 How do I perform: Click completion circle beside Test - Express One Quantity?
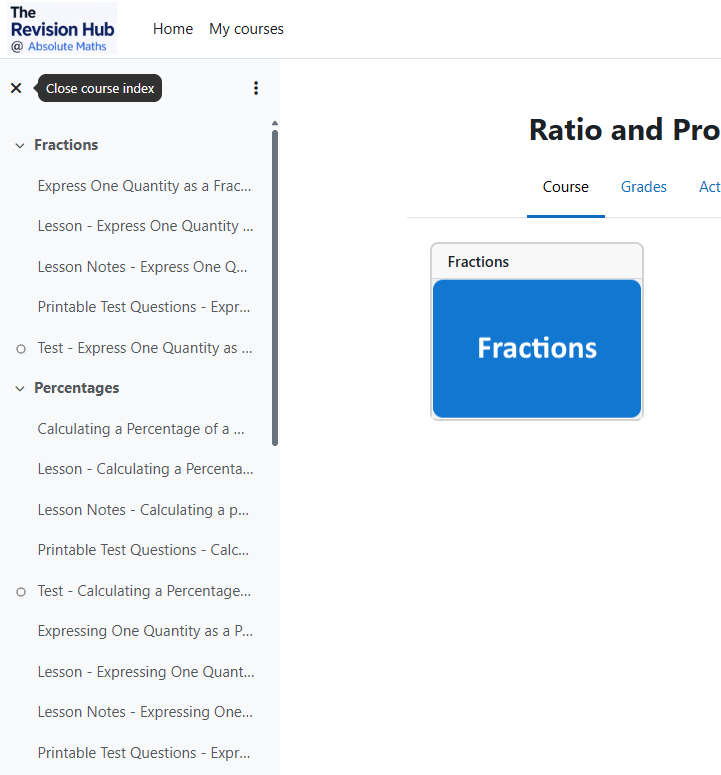click(x=21, y=349)
